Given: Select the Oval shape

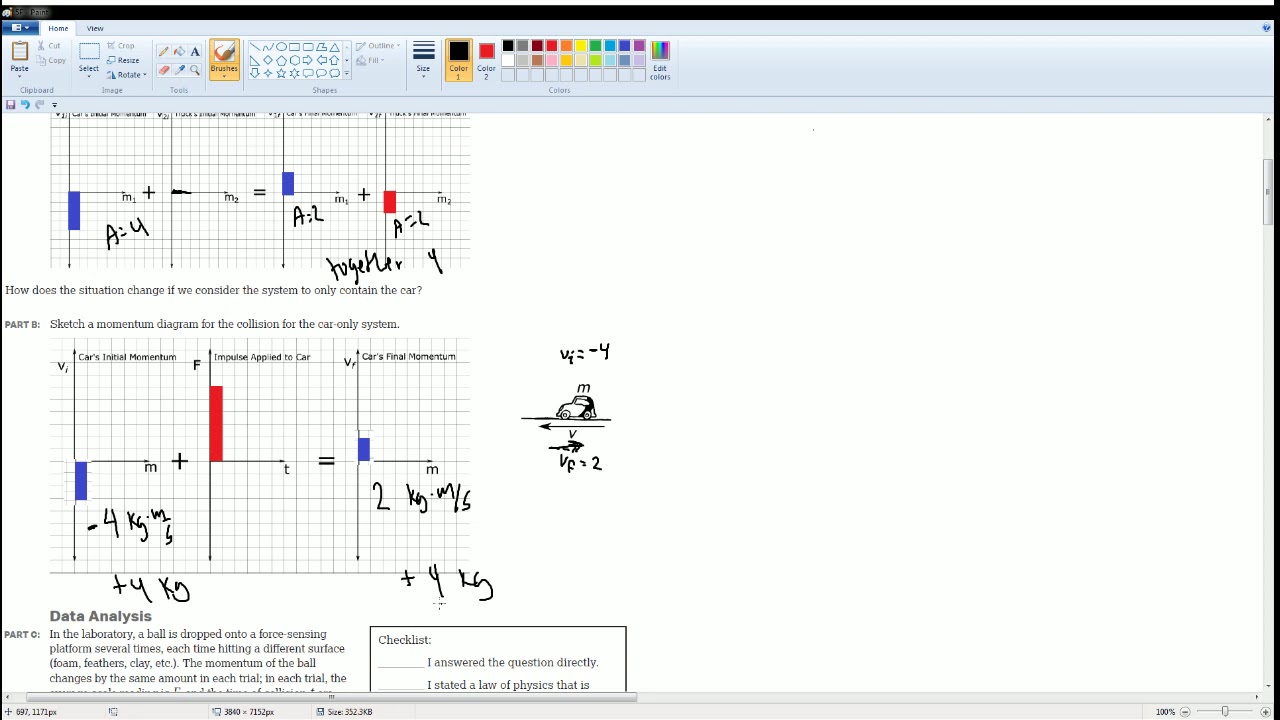Looking at the screenshot, I should tap(281, 47).
